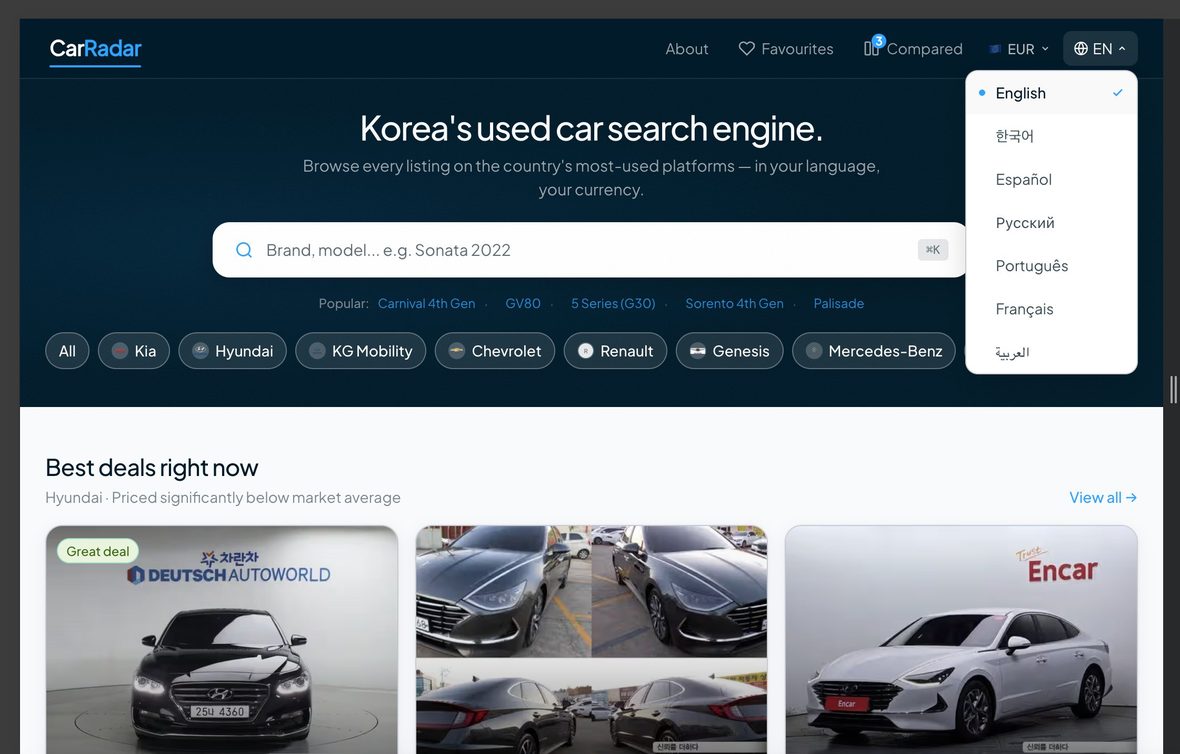Click the Hyundai logo in the brand chip
This screenshot has height=754, width=1180.
[200, 351]
